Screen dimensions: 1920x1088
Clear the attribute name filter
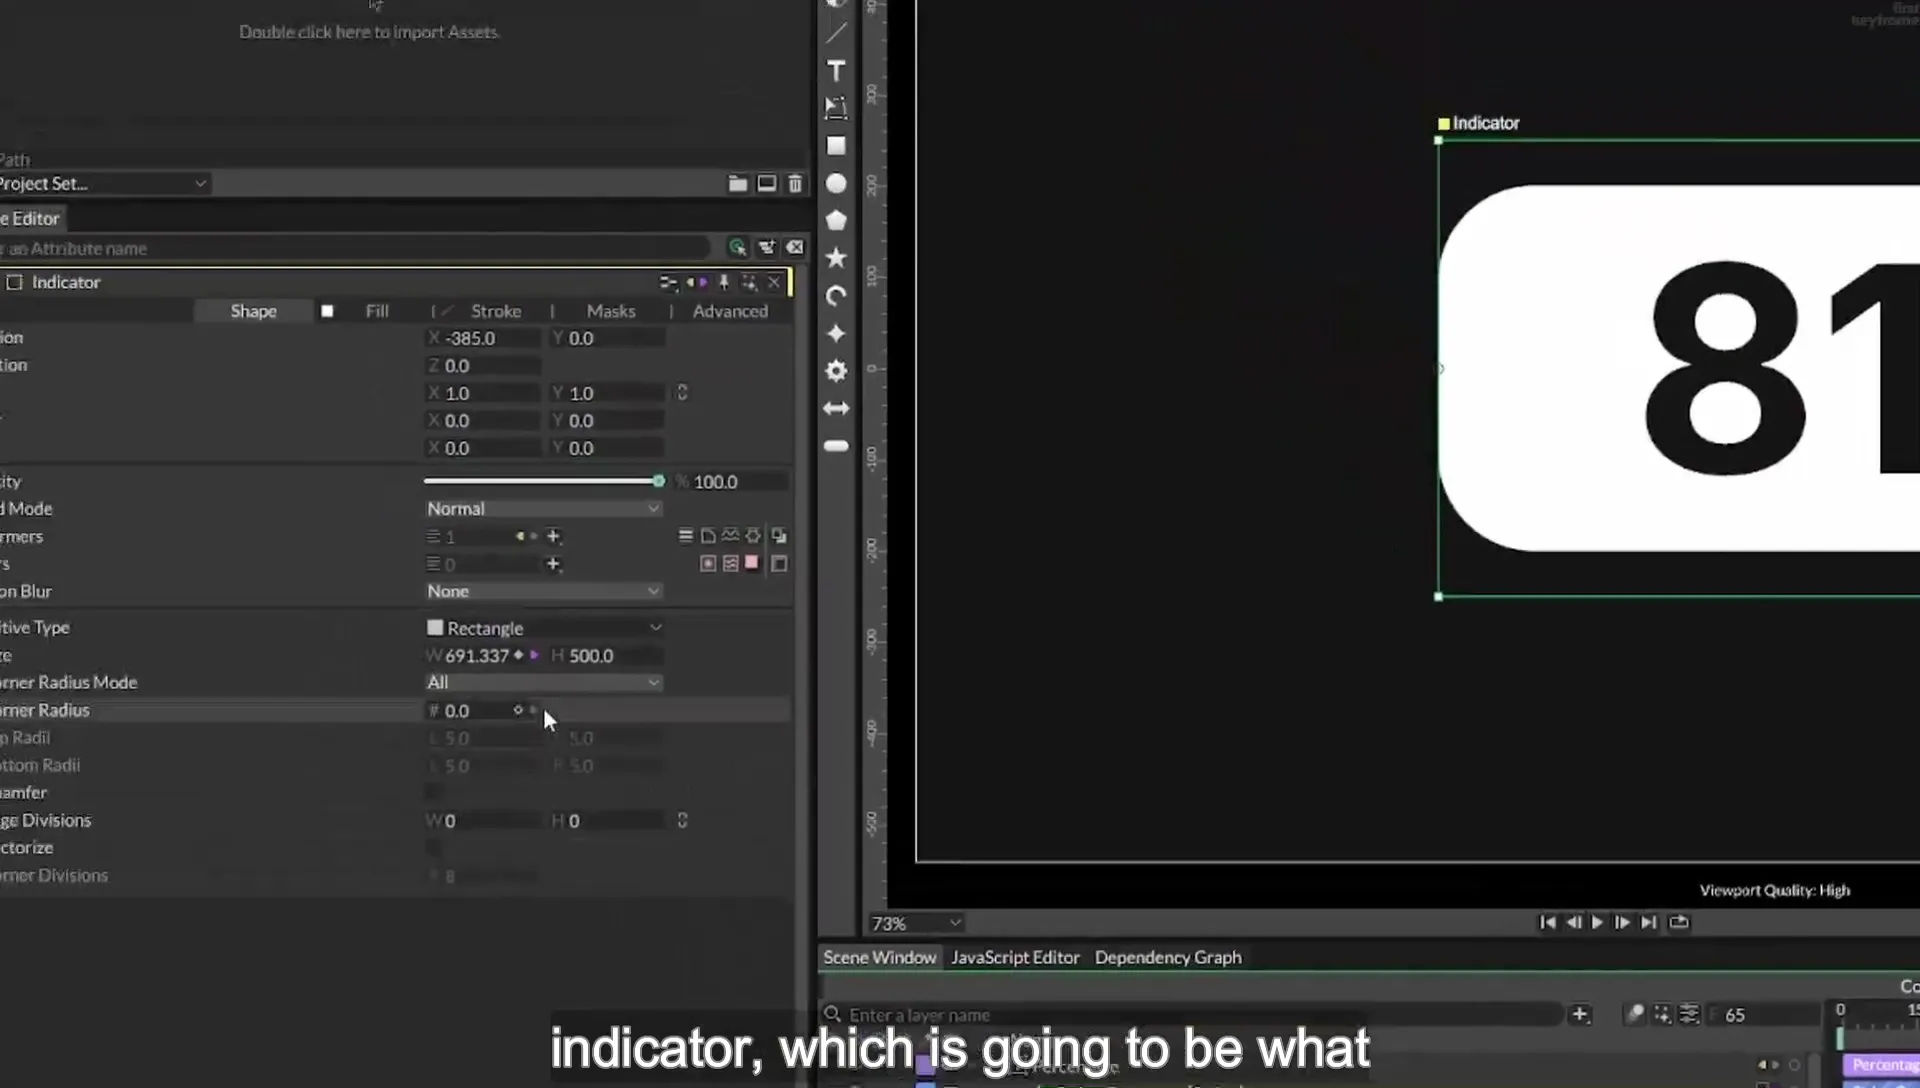coord(795,248)
